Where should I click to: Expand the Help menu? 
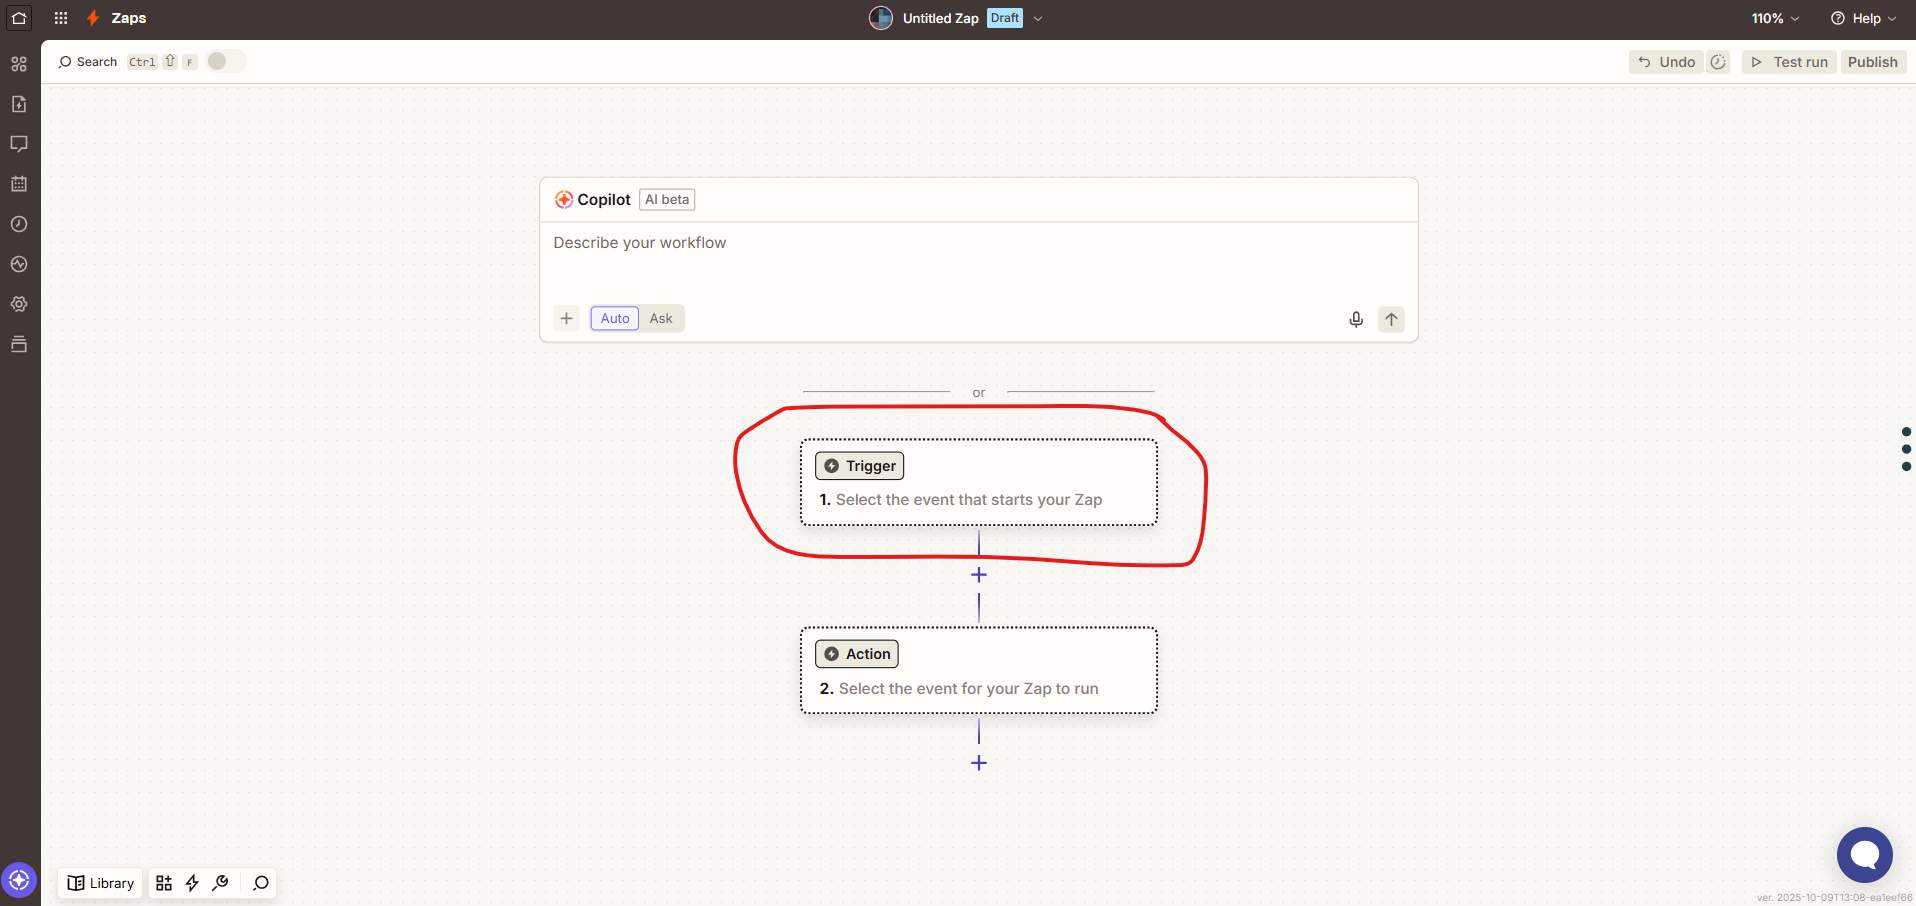click(x=1863, y=18)
